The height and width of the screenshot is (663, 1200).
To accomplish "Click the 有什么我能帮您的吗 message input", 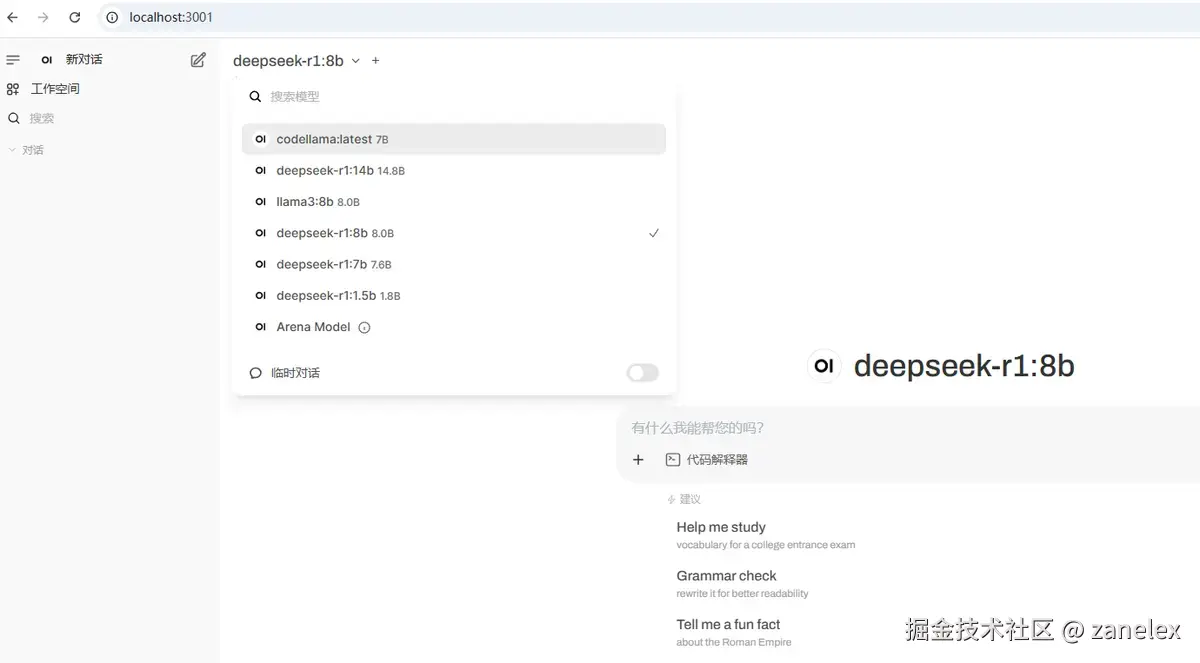I will [x=910, y=428].
